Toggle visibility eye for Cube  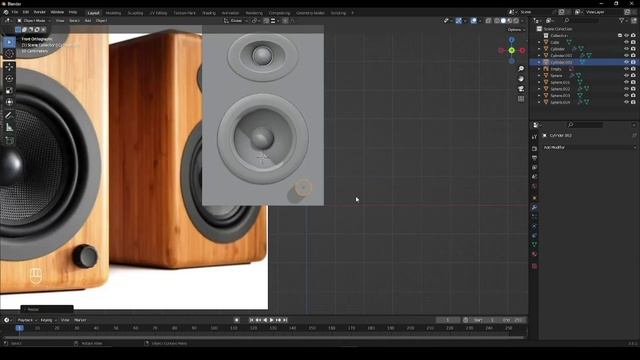tap(627, 42)
